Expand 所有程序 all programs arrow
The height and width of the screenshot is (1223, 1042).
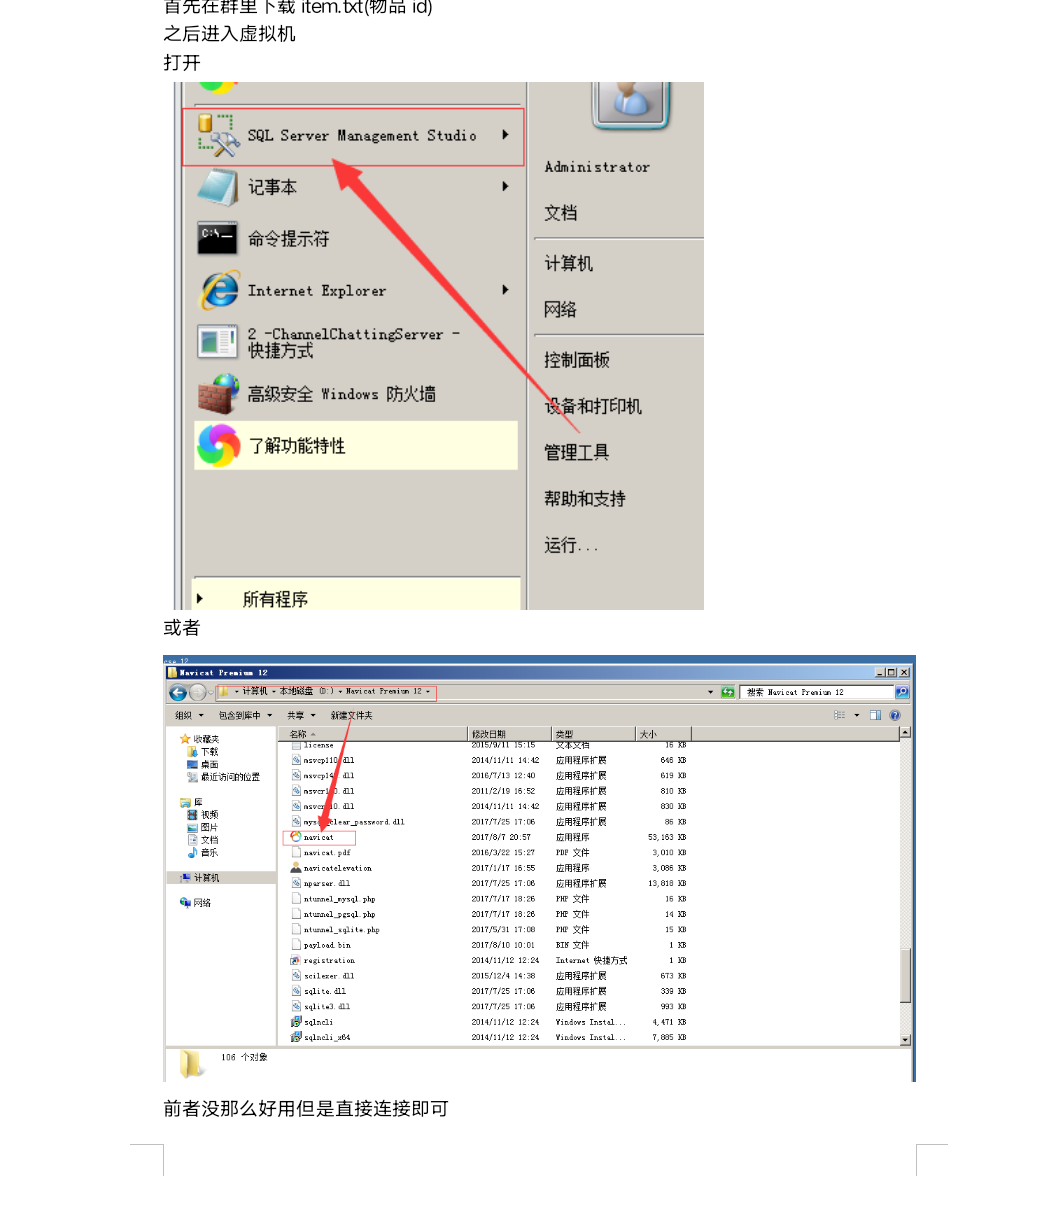200,598
